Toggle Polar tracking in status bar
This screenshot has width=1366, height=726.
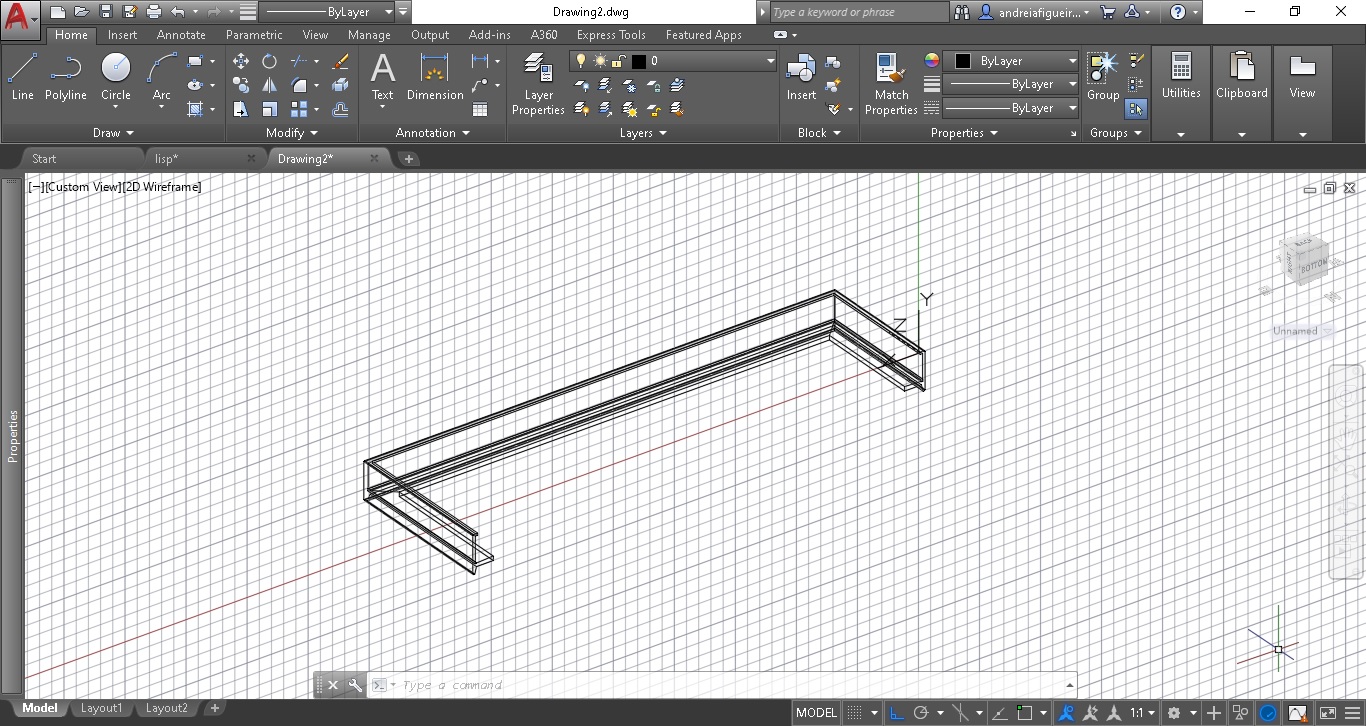921,713
